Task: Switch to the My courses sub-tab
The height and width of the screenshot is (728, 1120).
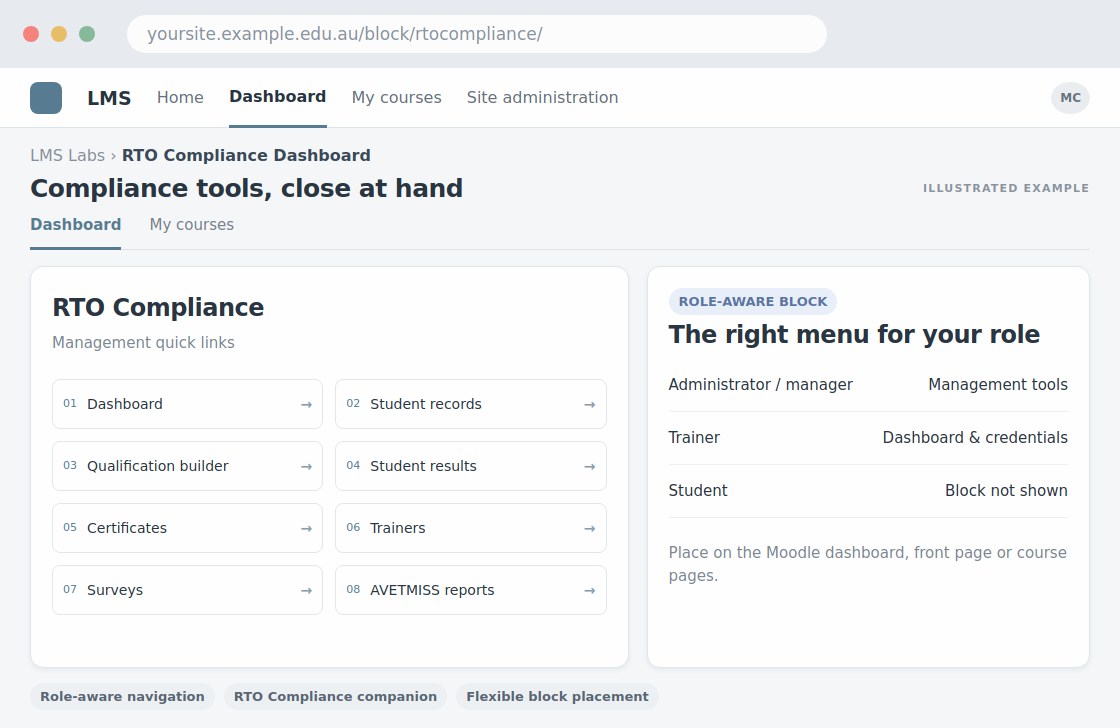Action: [191, 224]
